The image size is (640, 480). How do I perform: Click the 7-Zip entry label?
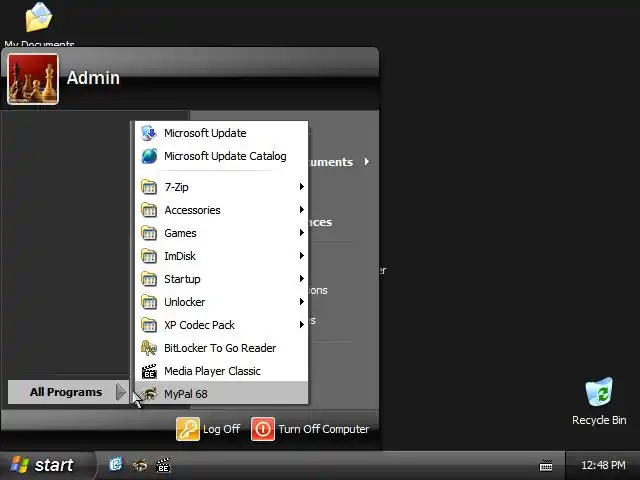(176, 187)
